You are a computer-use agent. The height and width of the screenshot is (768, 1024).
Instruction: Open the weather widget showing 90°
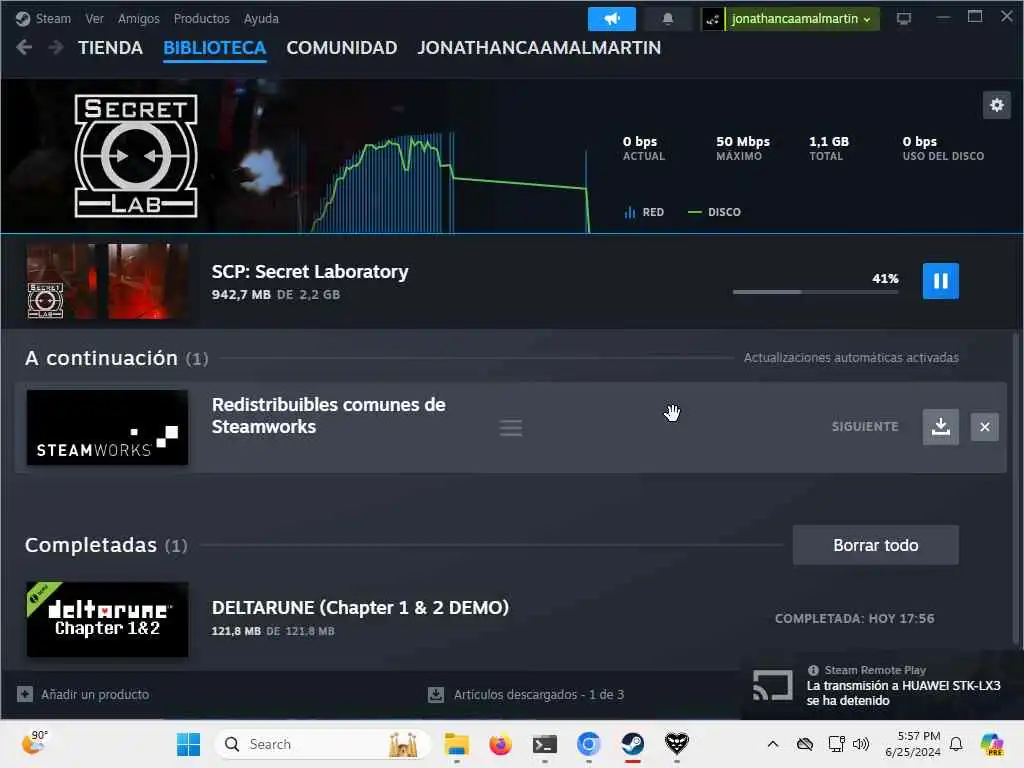pos(35,742)
